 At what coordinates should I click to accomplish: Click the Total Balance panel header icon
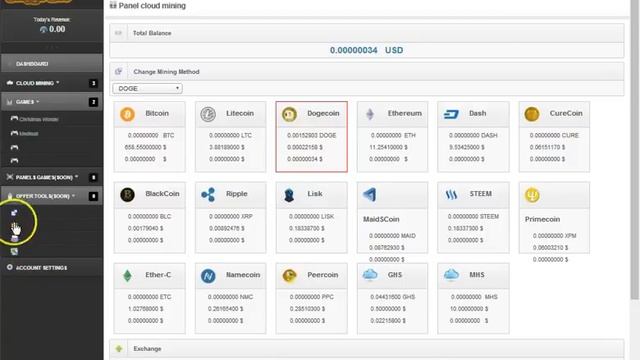coord(118,33)
